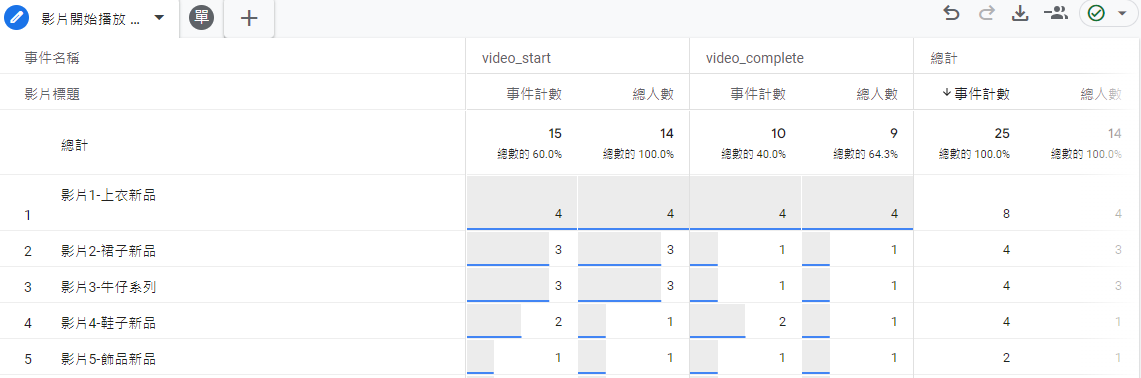Click the green checkmark status icon

point(1096,13)
